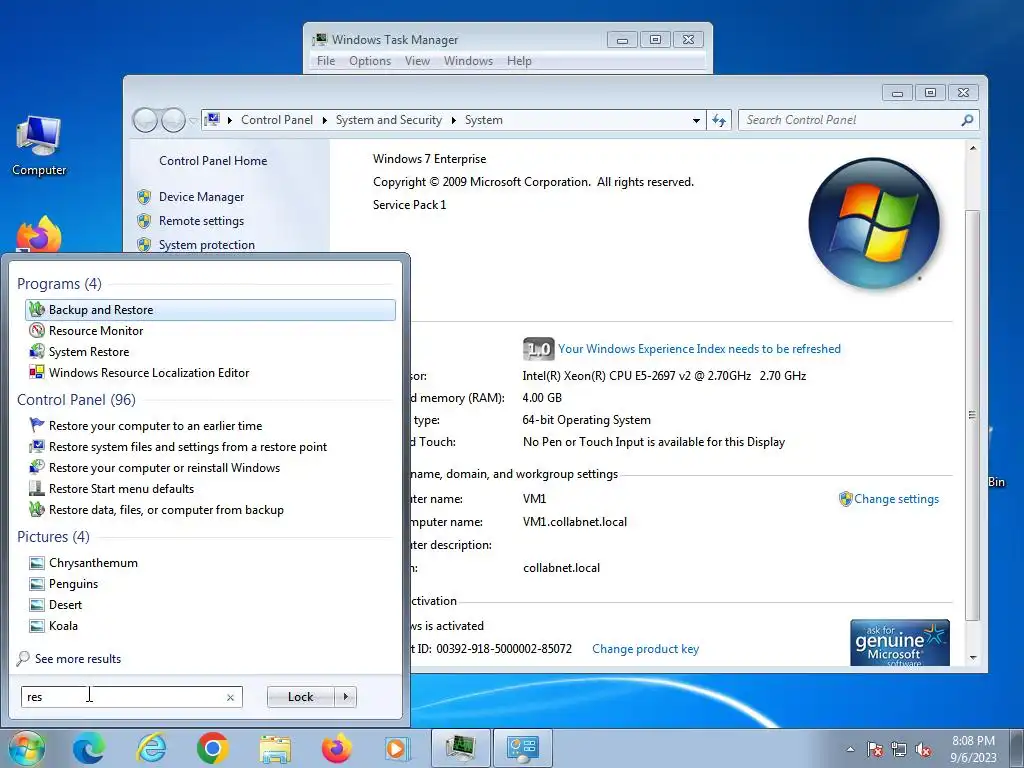Launch Microsoft Edge from the taskbar

coord(89,748)
